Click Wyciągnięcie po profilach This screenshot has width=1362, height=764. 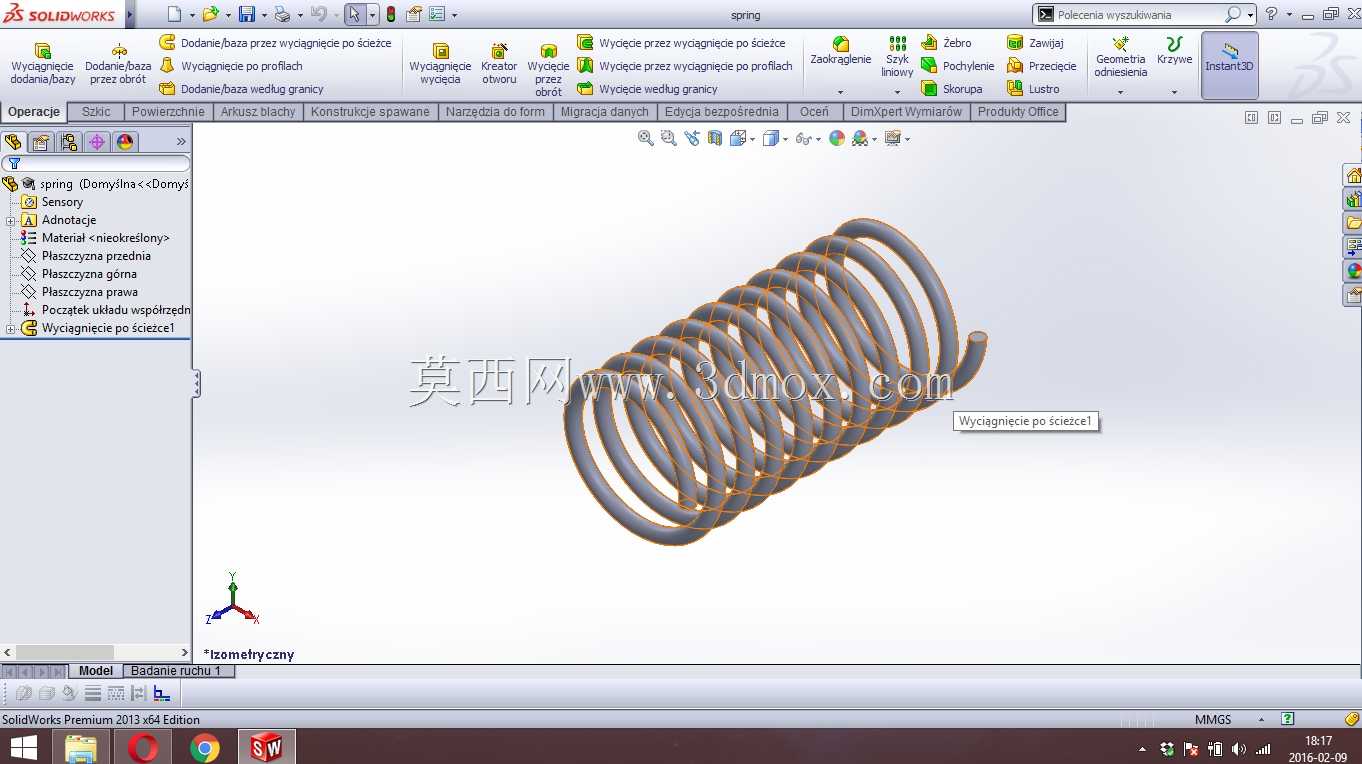point(231,66)
